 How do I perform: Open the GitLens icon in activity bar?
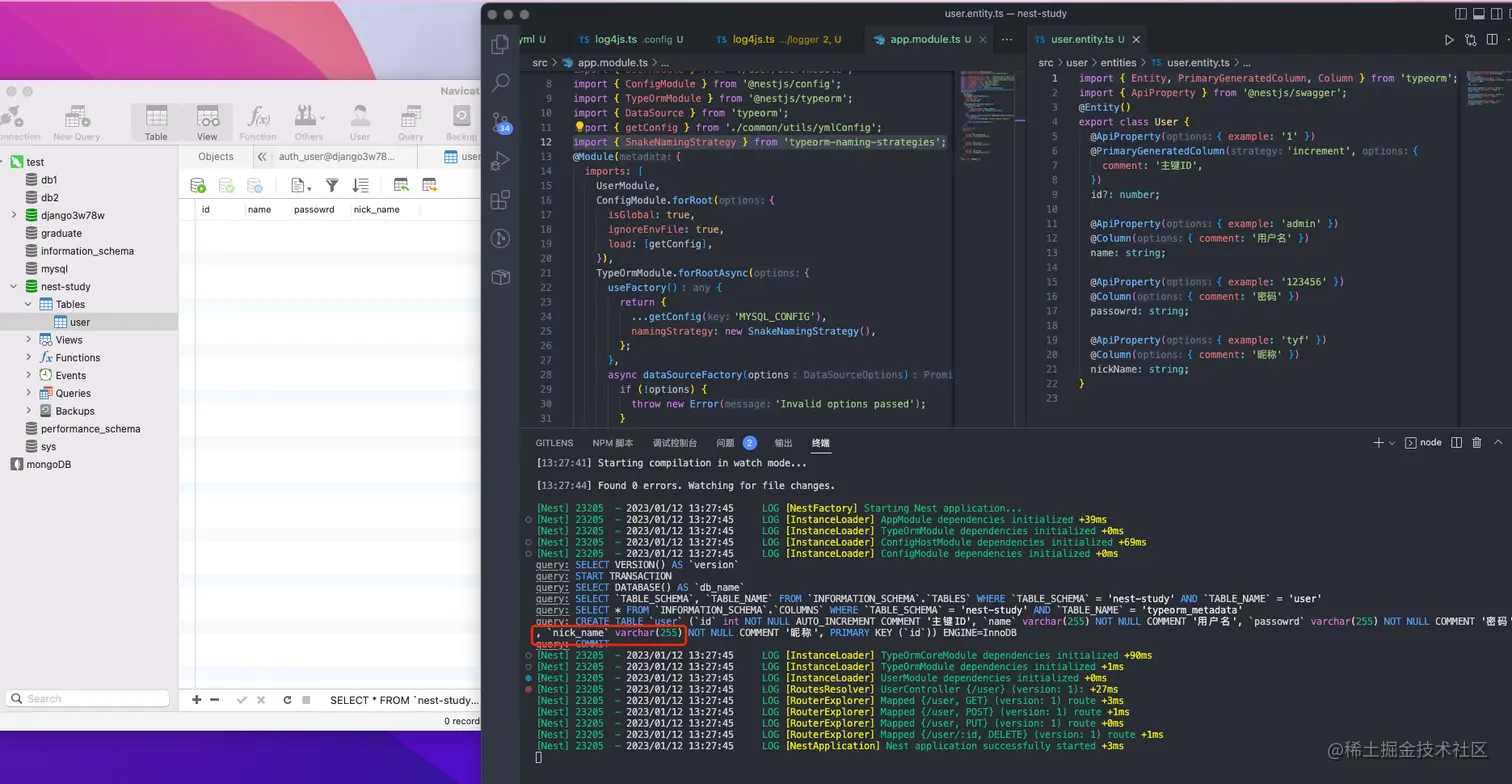pos(501,238)
